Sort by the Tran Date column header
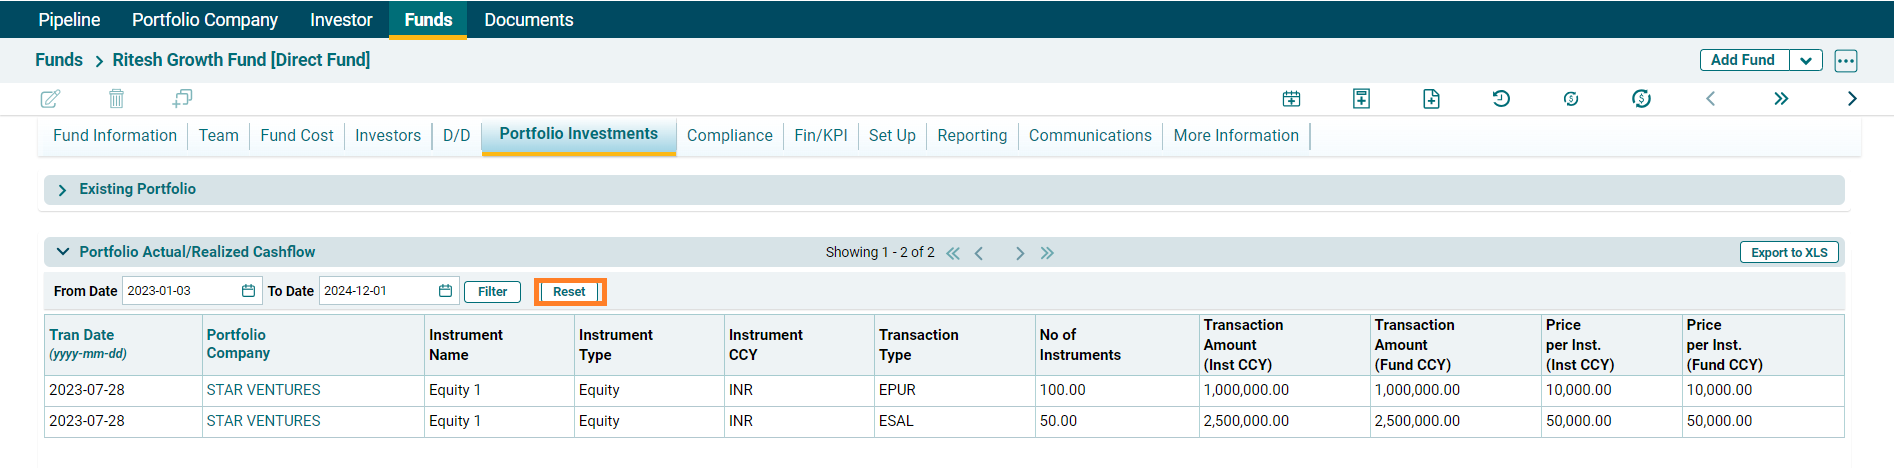The image size is (1894, 468). click(82, 335)
